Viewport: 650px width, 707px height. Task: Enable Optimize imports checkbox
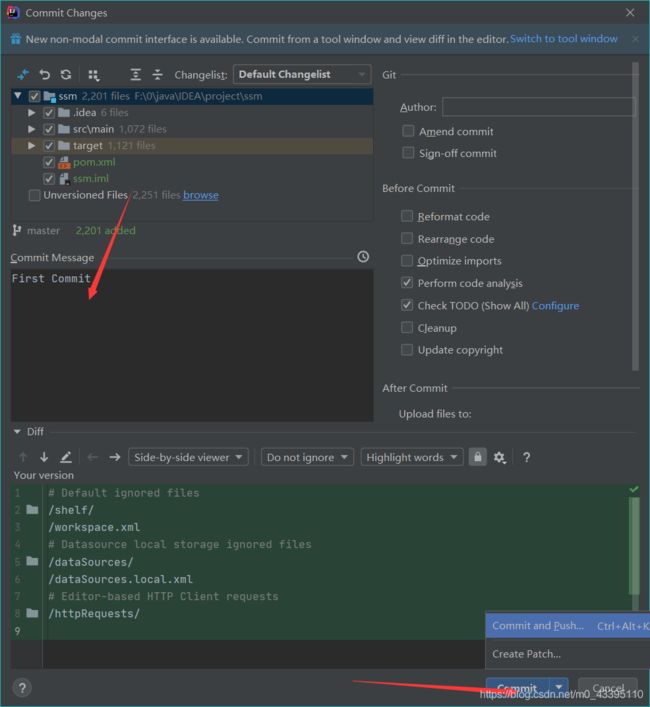click(x=407, y=261)
